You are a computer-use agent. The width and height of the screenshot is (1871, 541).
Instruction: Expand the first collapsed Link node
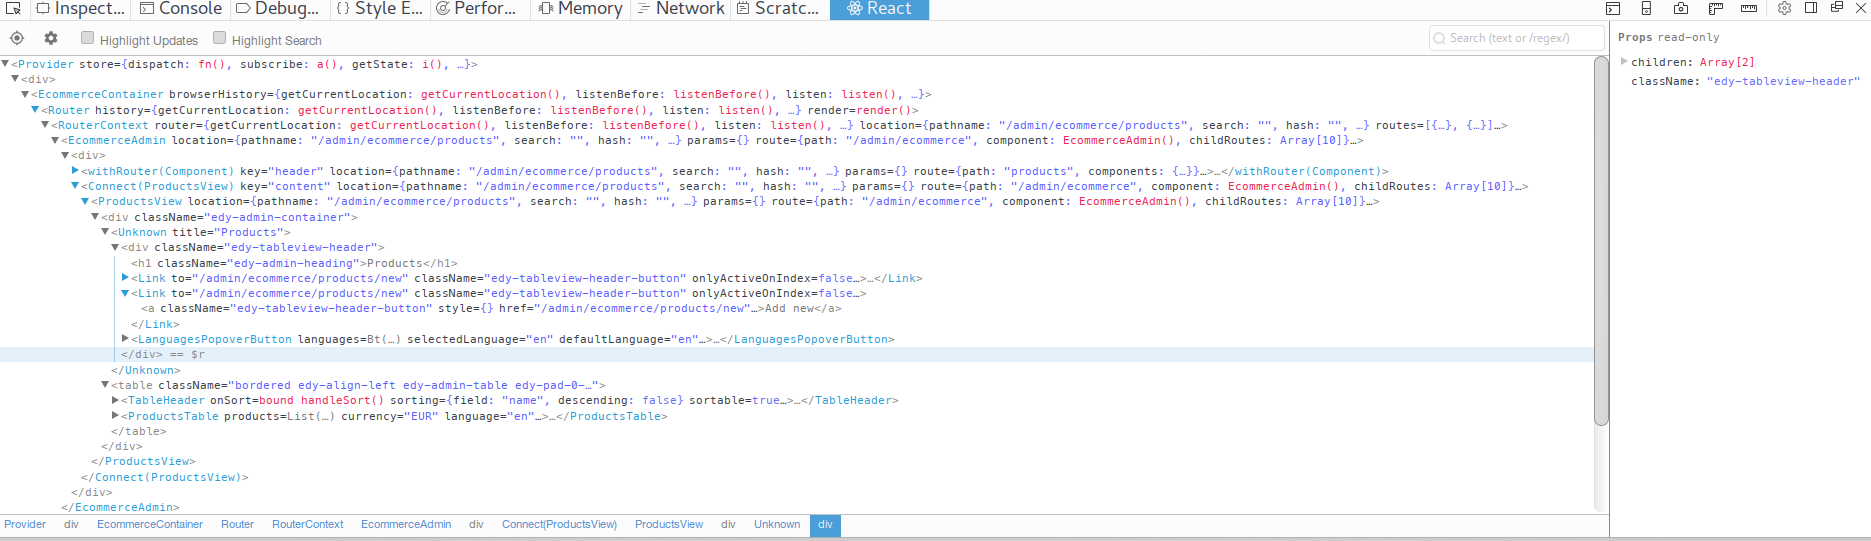tap(125, 278)
